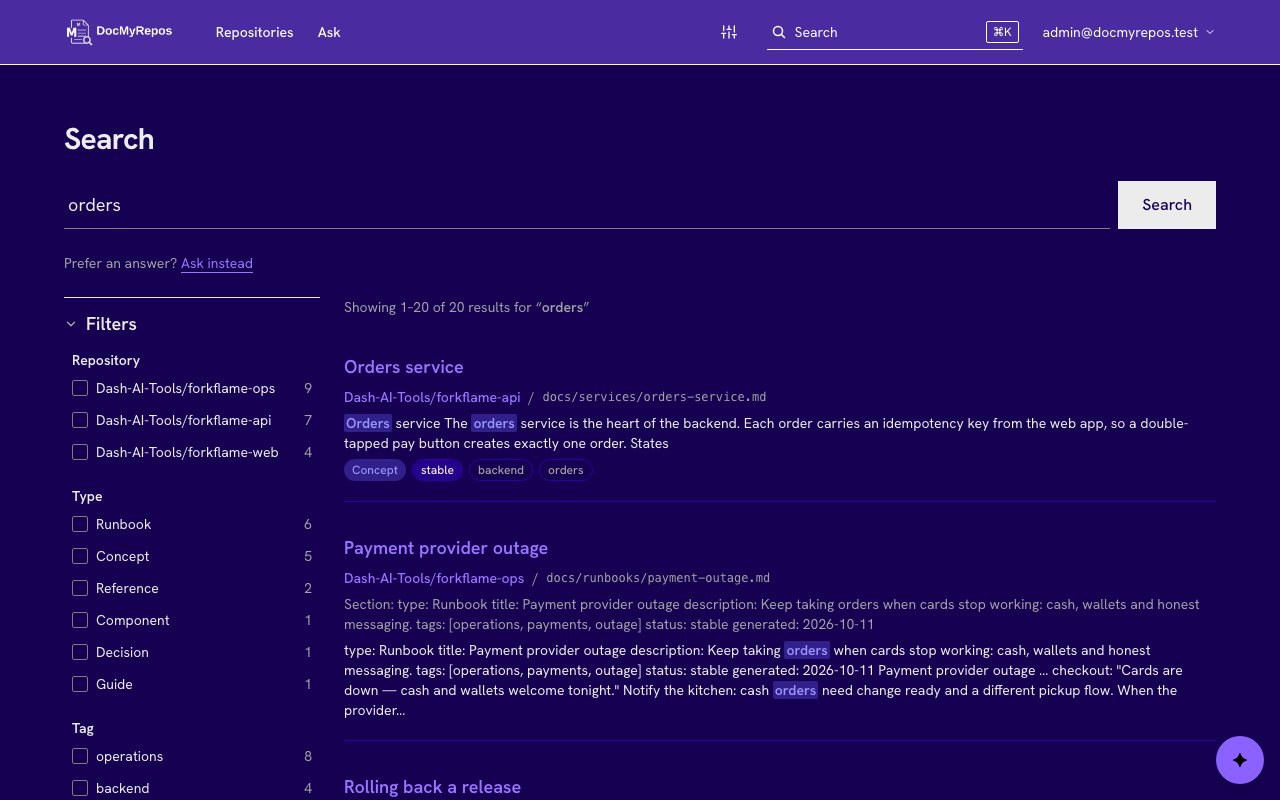Focus the main search query field containing 'orders'
Image resolution: width=1280 pixels, height=800 pixels.
pos(587,205)
